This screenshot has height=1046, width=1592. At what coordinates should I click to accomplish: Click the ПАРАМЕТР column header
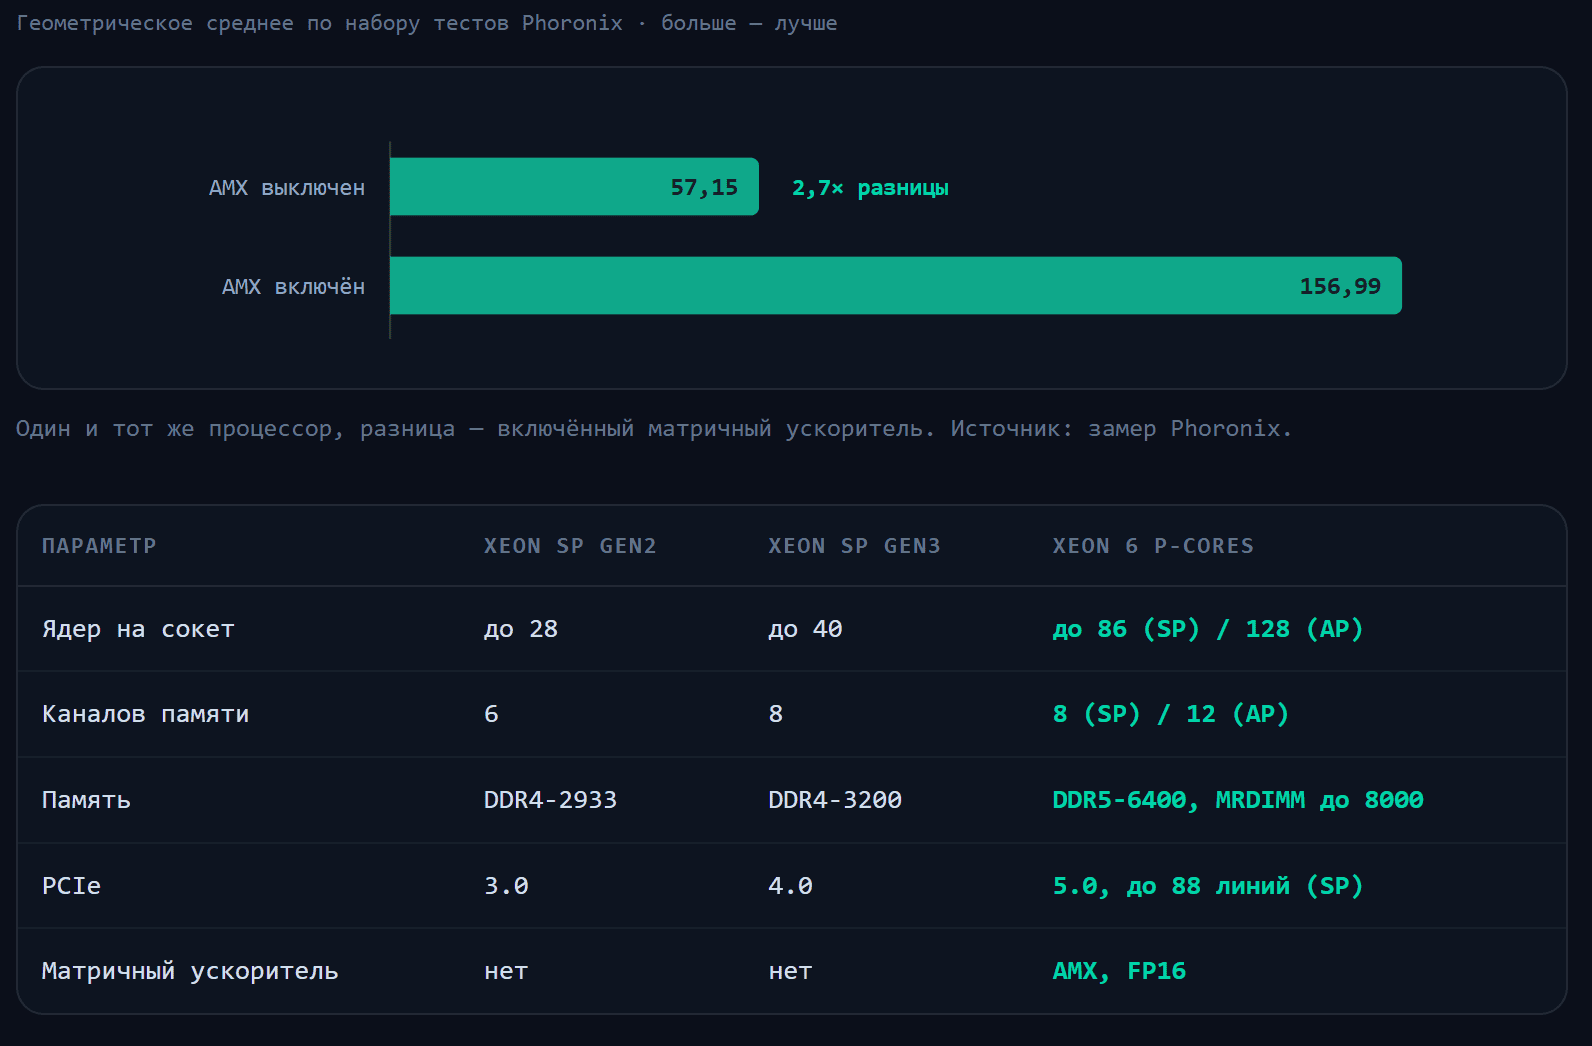pos(99,546)
